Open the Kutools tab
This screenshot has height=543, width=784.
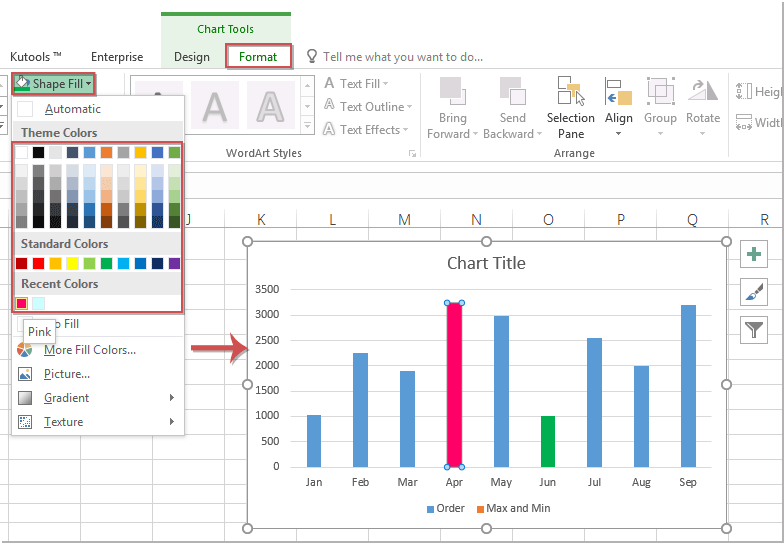(36, 57)
